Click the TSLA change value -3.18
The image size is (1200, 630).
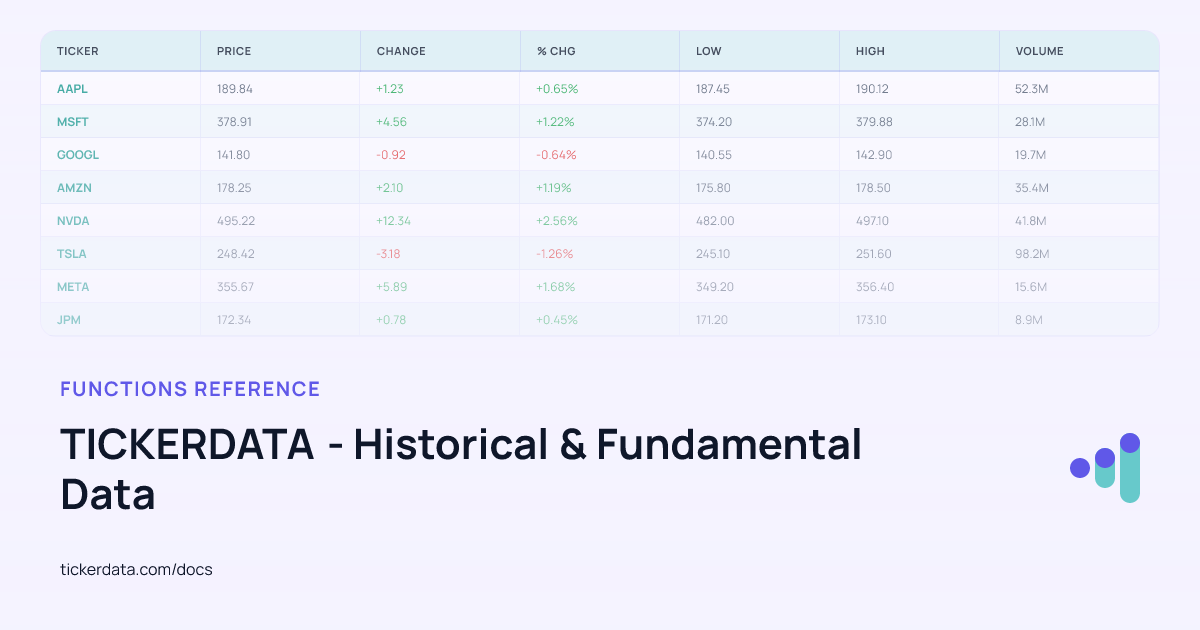coord(388,253)
